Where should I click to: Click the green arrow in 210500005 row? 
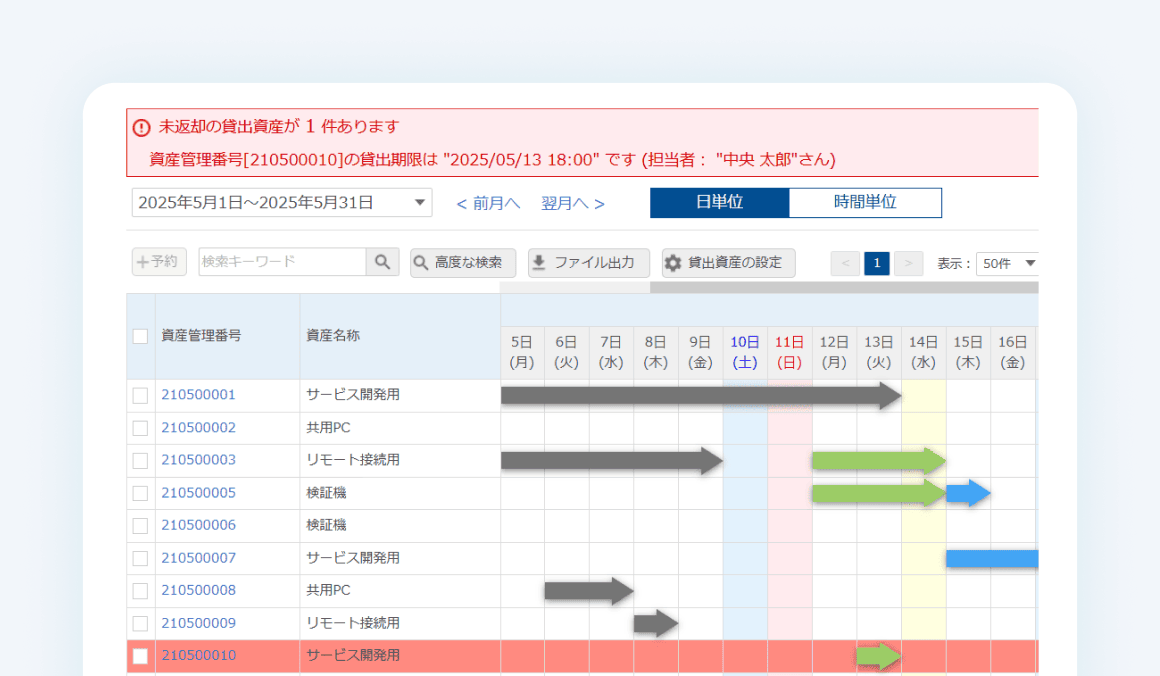[x=878, y=493]
